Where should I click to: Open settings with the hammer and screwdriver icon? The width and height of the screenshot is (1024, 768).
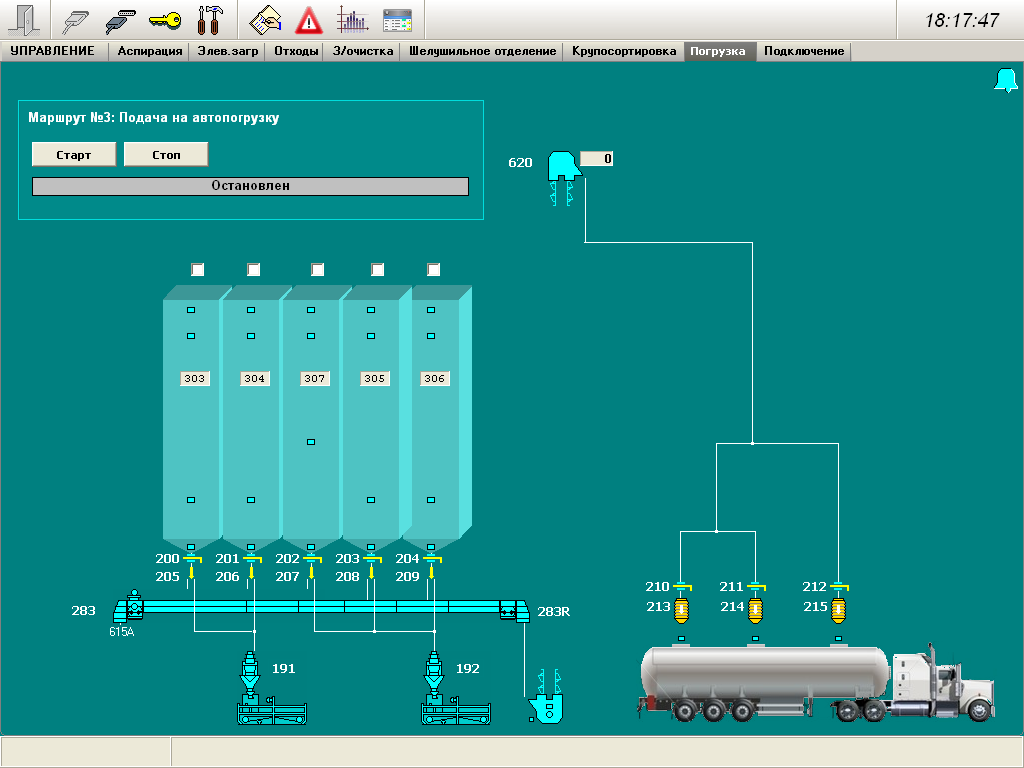click(210, 20)
